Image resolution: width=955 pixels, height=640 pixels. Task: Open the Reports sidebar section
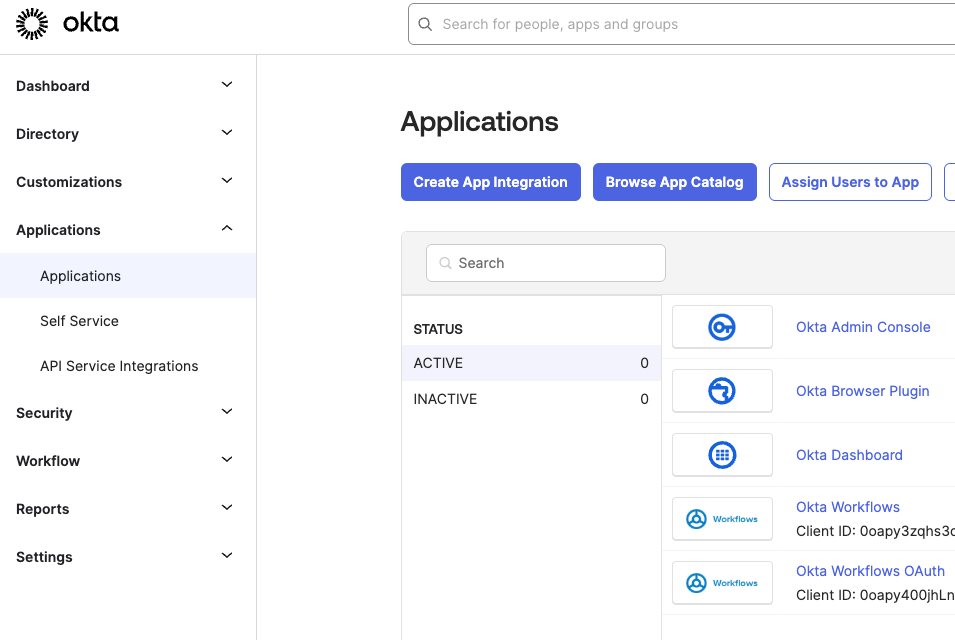[43, 509]
